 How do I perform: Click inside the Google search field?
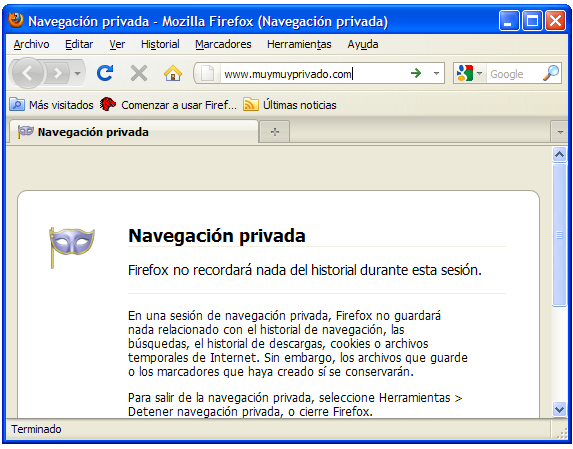[515, 74]
